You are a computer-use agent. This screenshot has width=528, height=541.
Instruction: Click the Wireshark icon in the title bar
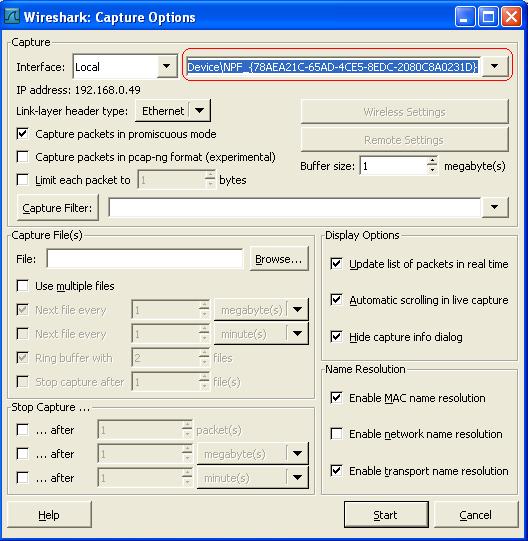click(11, 17)
